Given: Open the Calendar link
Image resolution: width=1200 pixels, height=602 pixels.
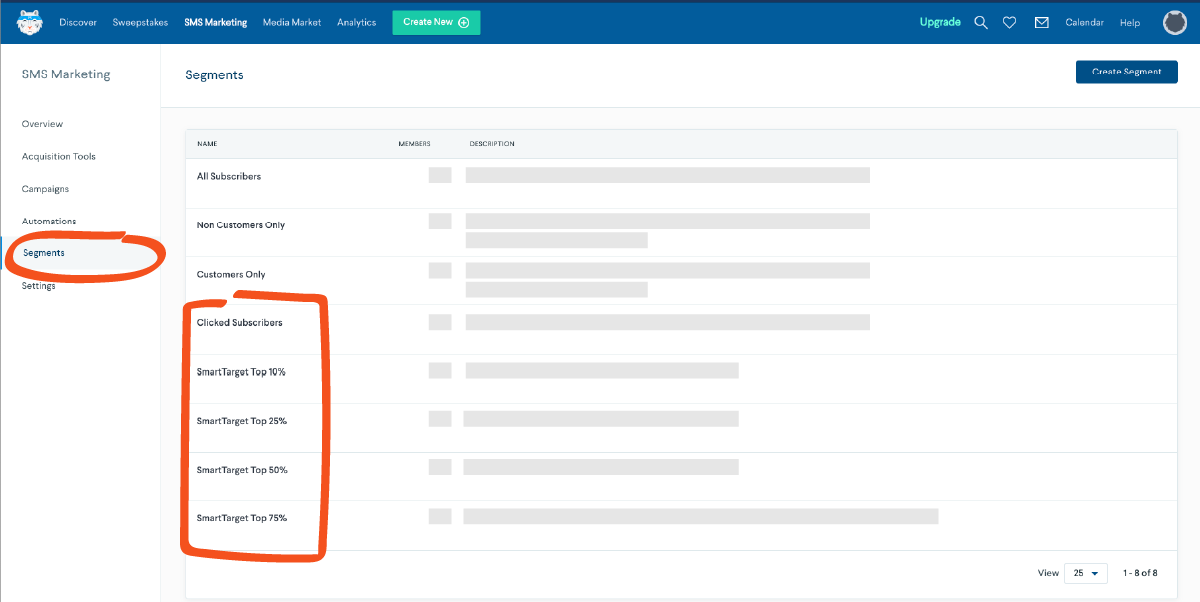Looking at the screenshot, I should 1085,23.
